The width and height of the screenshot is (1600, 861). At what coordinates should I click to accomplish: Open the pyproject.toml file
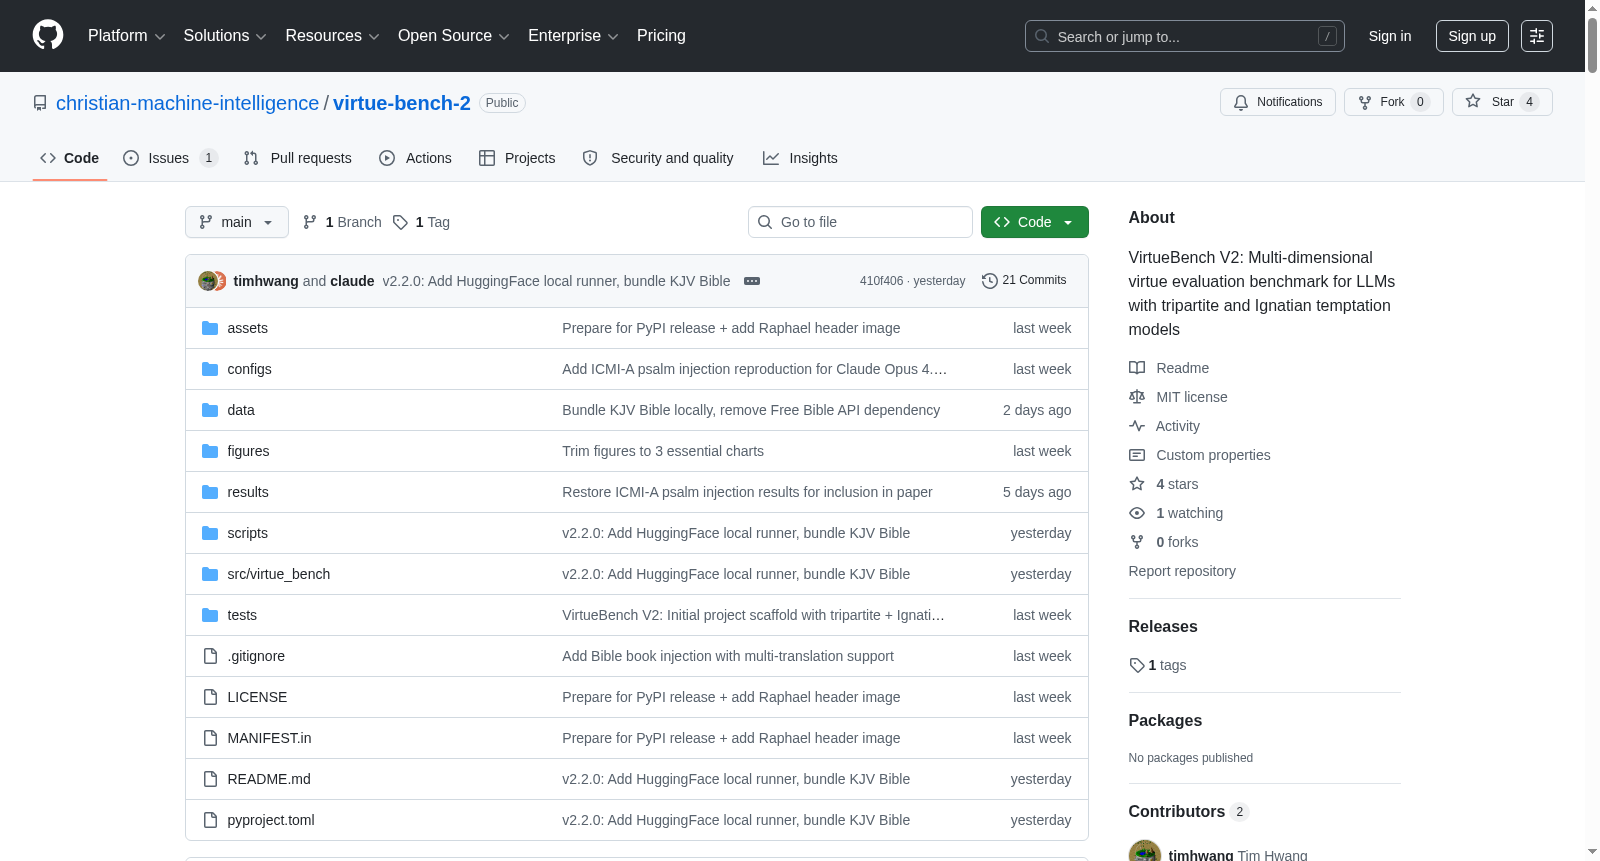[271, 820]
